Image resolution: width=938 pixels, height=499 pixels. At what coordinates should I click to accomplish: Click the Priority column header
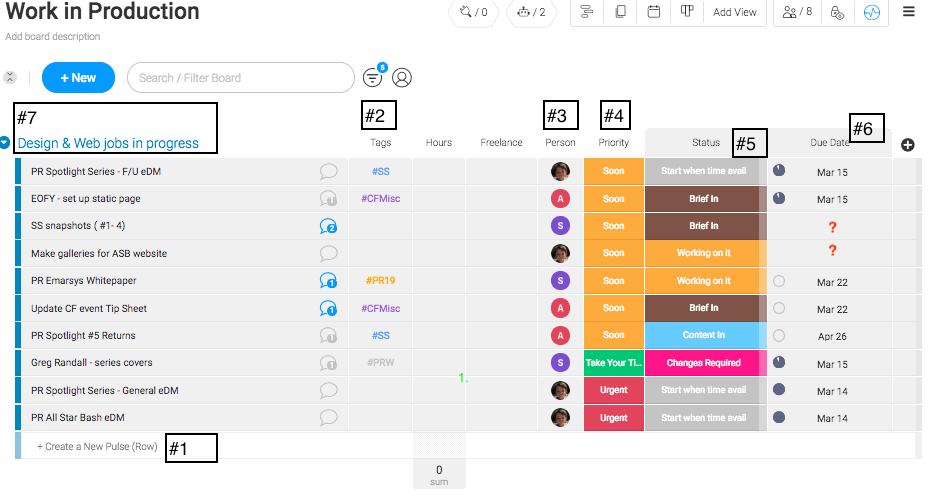tap(614, 142)
